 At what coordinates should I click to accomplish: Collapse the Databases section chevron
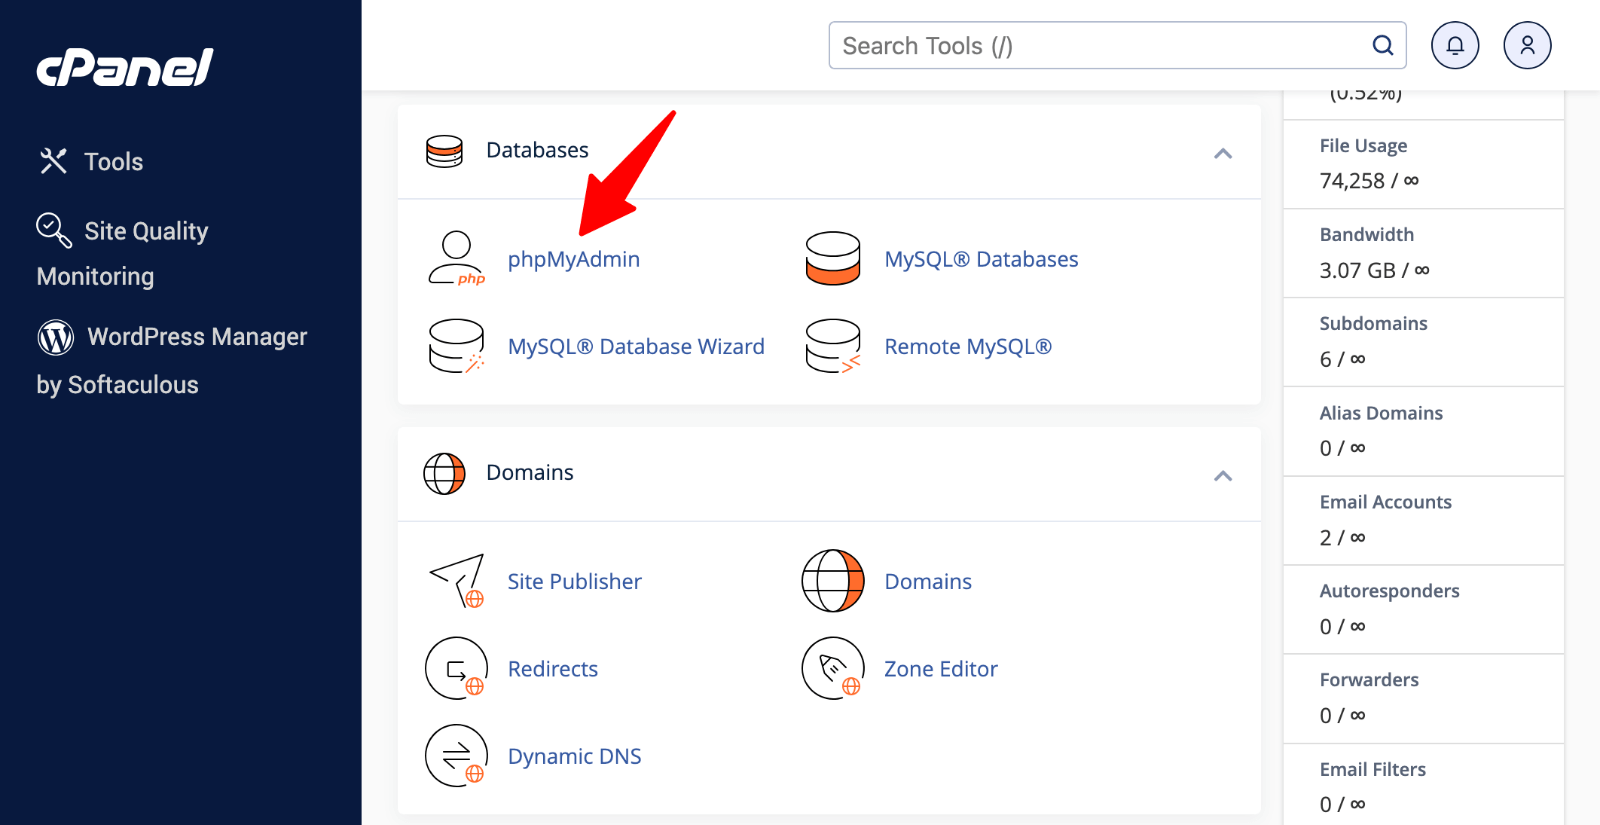point(1223,153)
